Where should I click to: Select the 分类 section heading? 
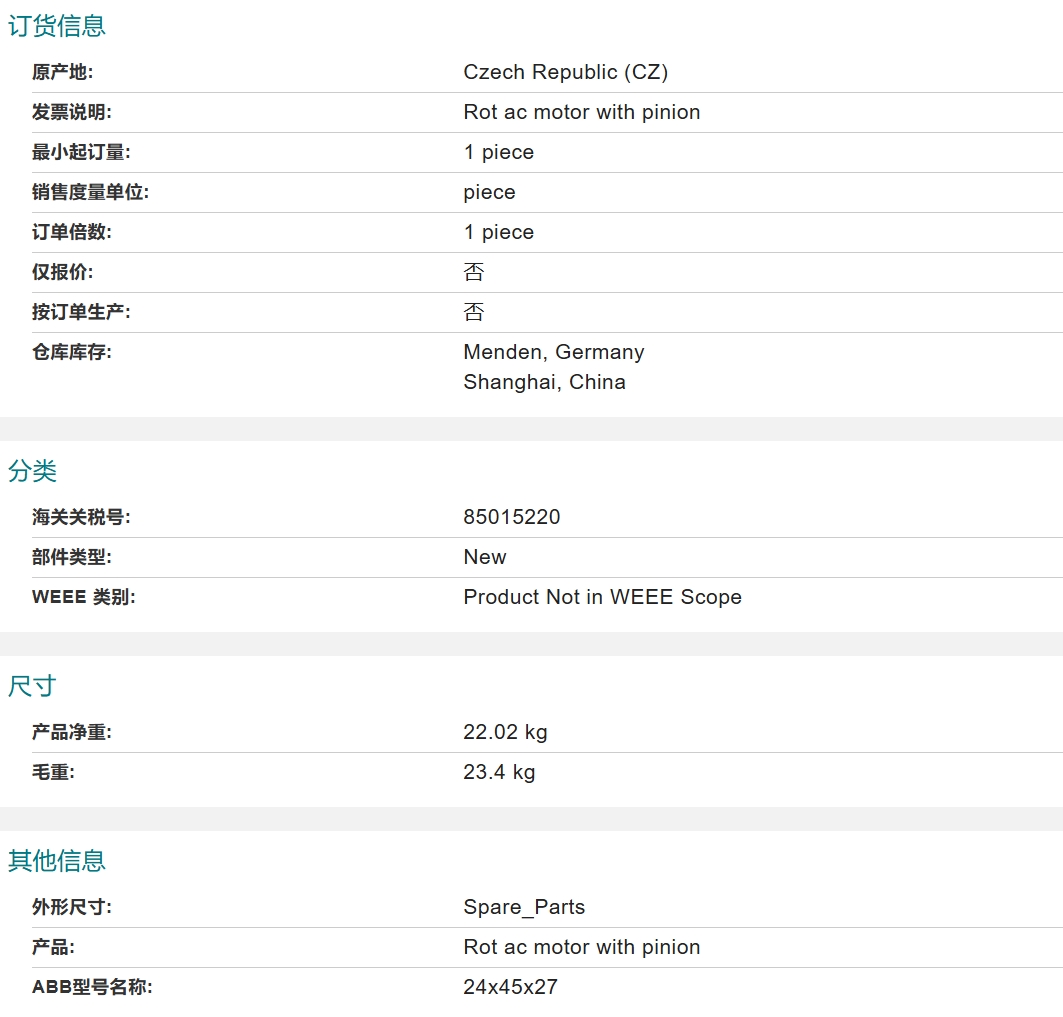point(33,471)
